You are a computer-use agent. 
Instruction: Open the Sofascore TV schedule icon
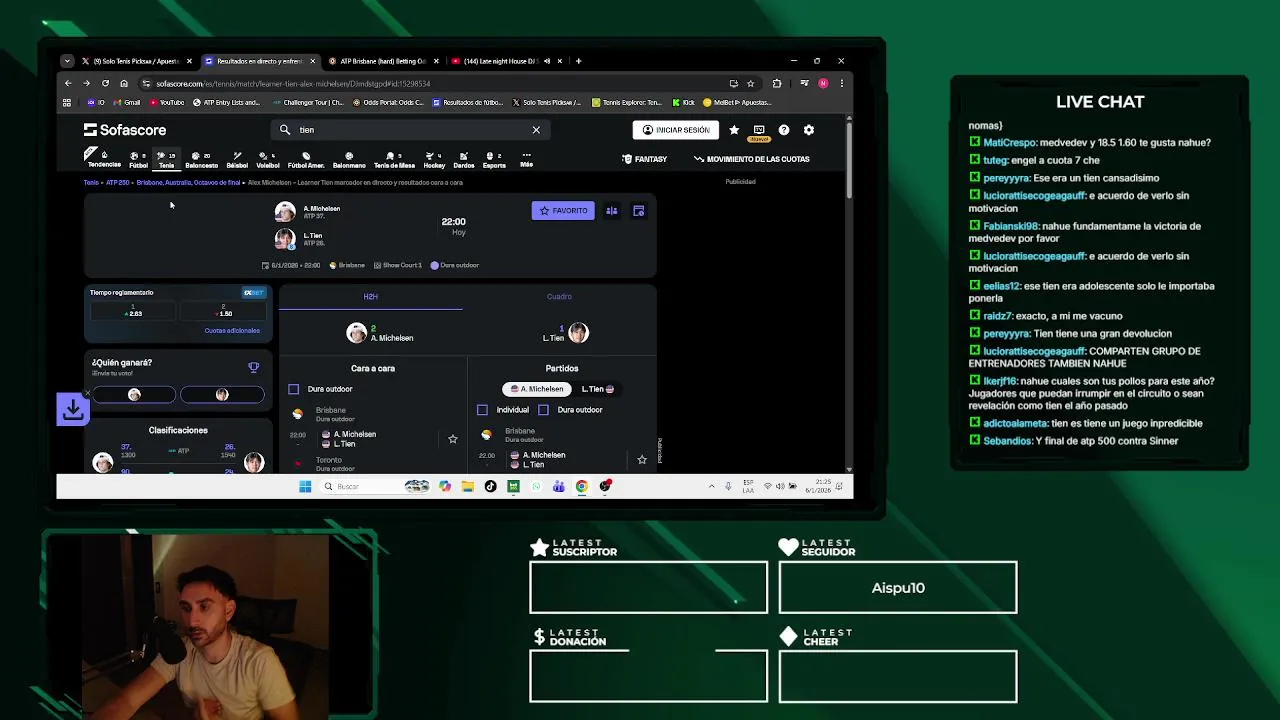tap(759, 130)
